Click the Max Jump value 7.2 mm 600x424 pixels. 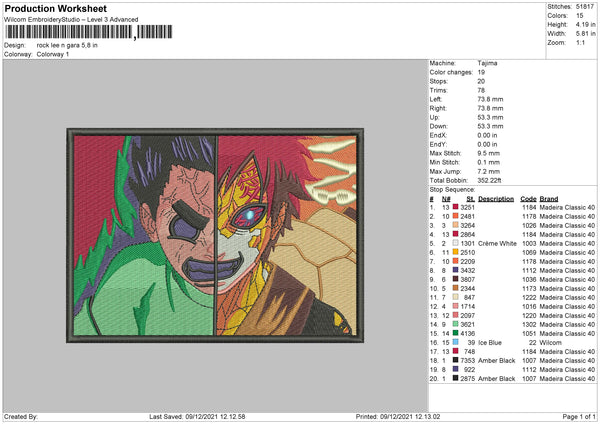(x=488, y=171)
